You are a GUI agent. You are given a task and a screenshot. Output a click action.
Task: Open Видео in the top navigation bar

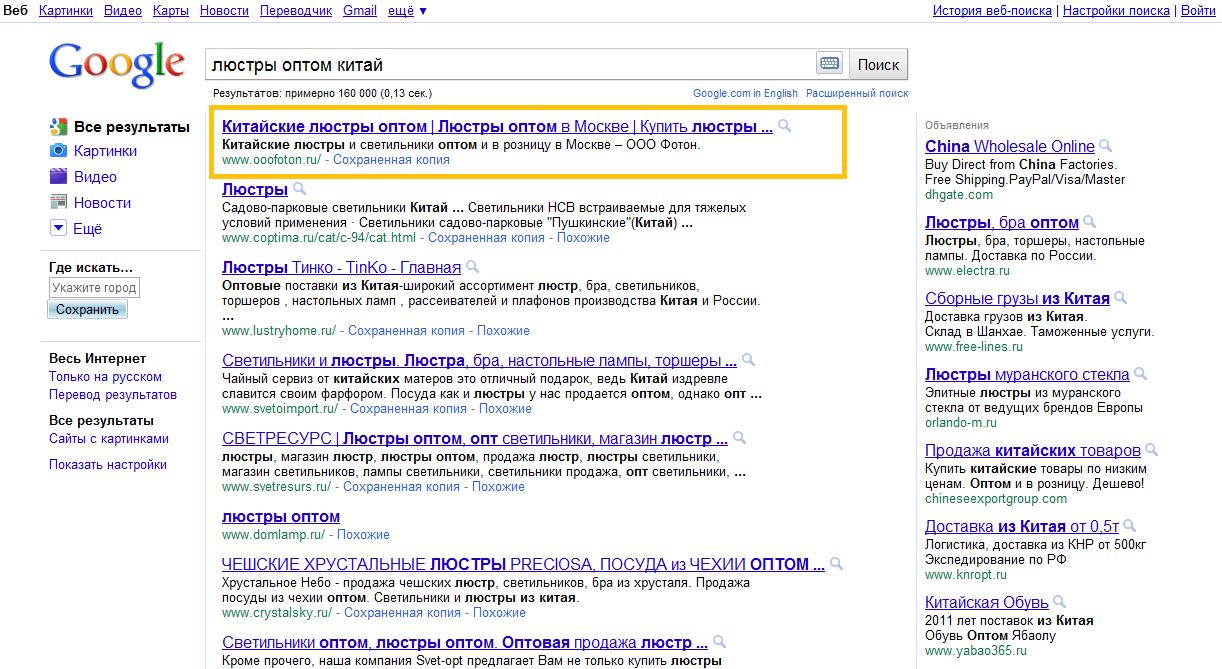[x=123, y=11]
